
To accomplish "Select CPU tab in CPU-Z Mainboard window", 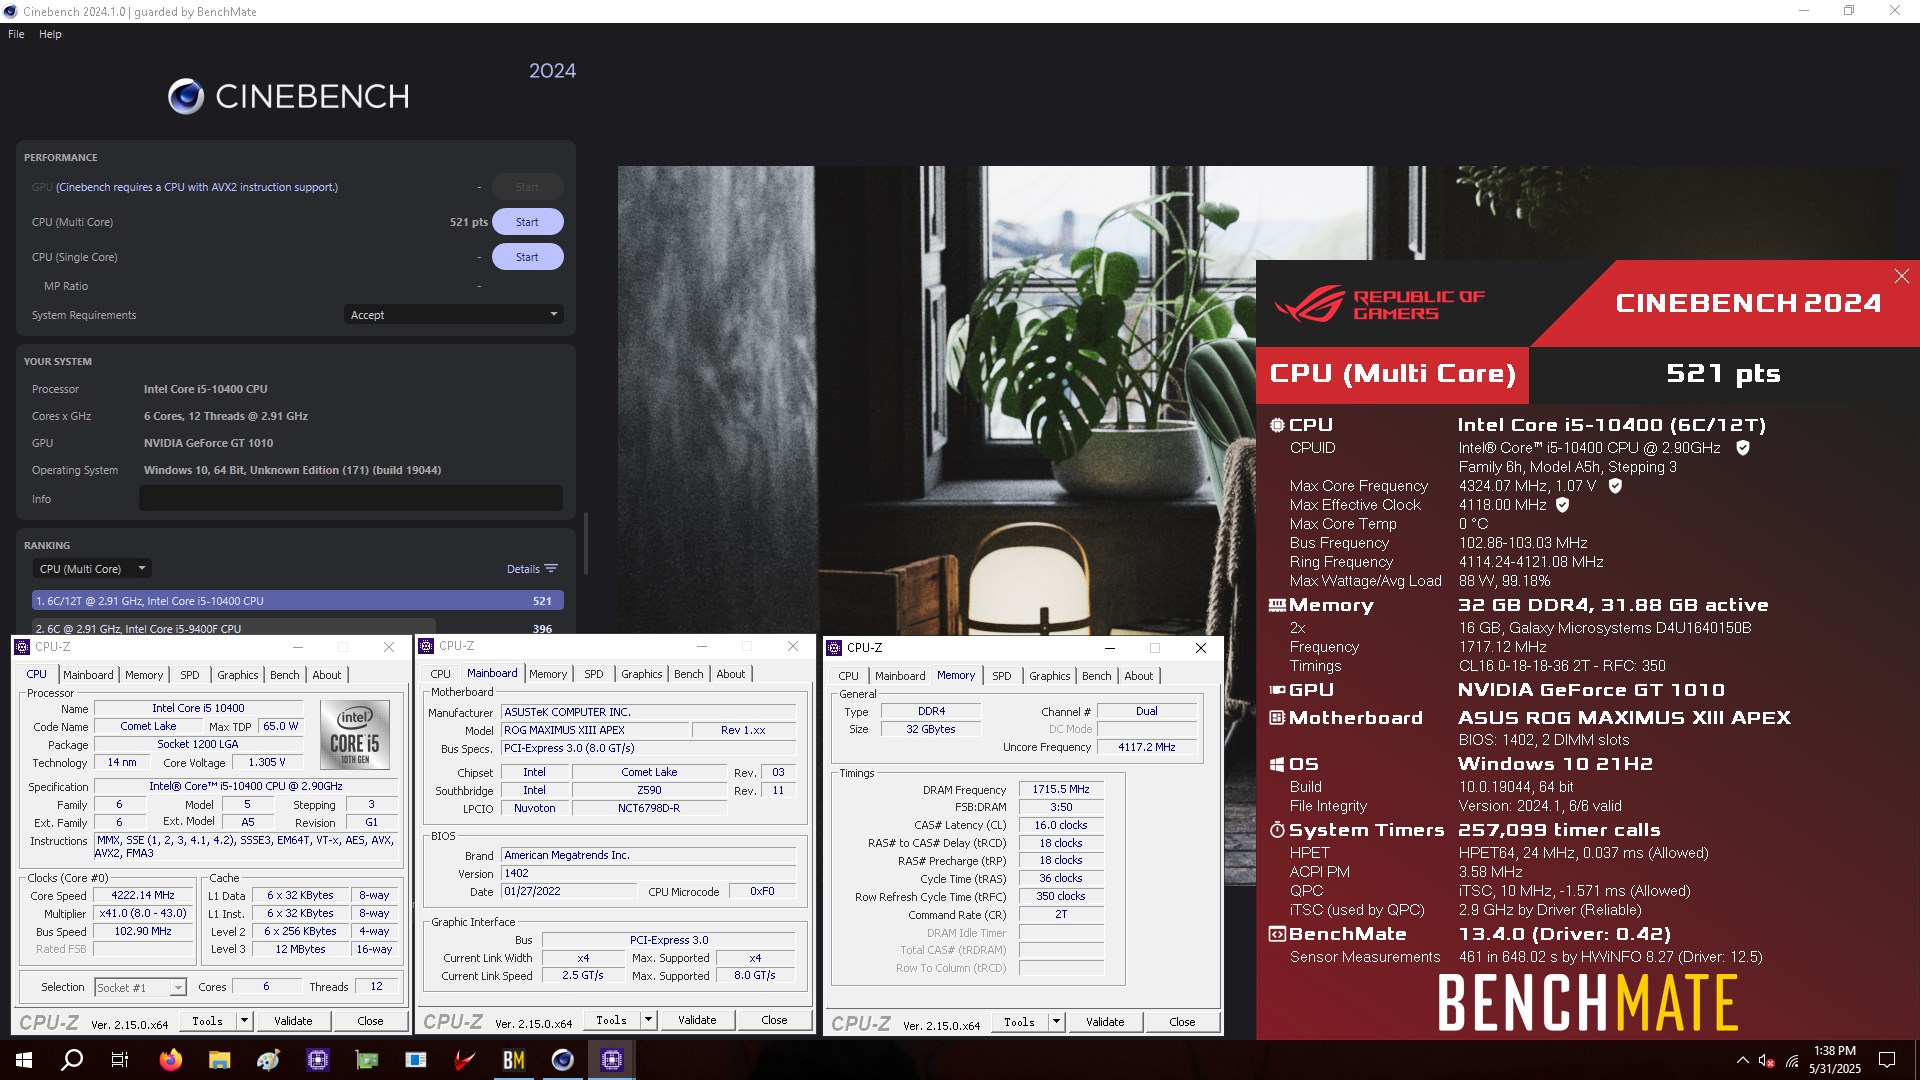I will [441, 674].
